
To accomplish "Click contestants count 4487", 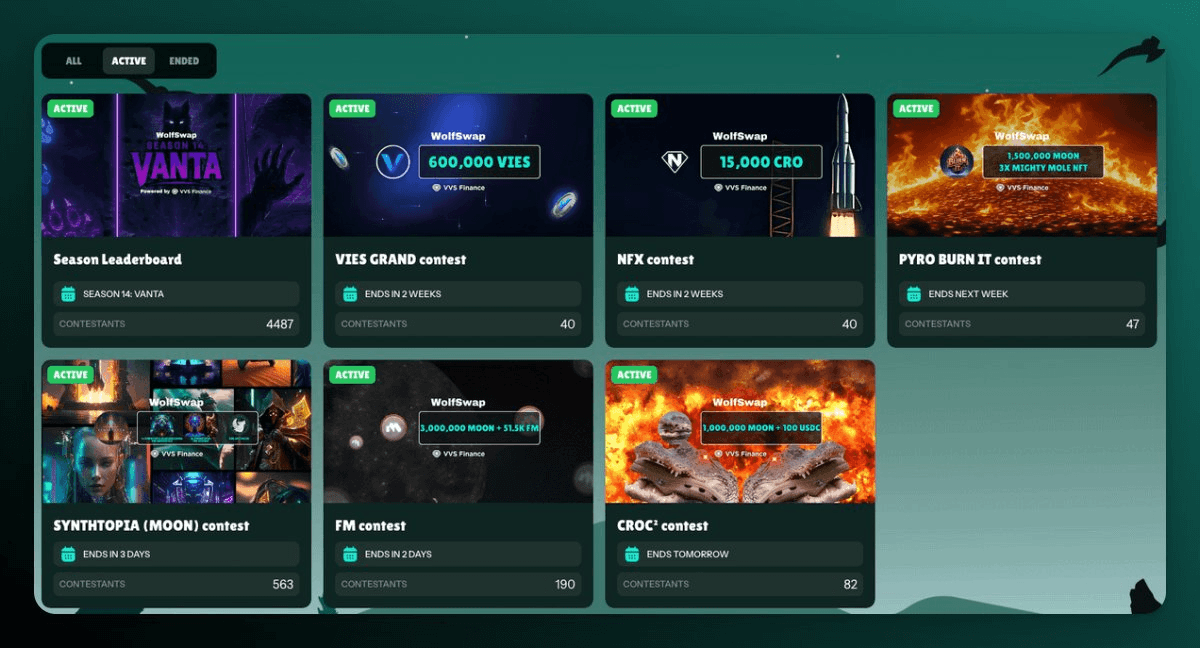I will coord(280,324).
